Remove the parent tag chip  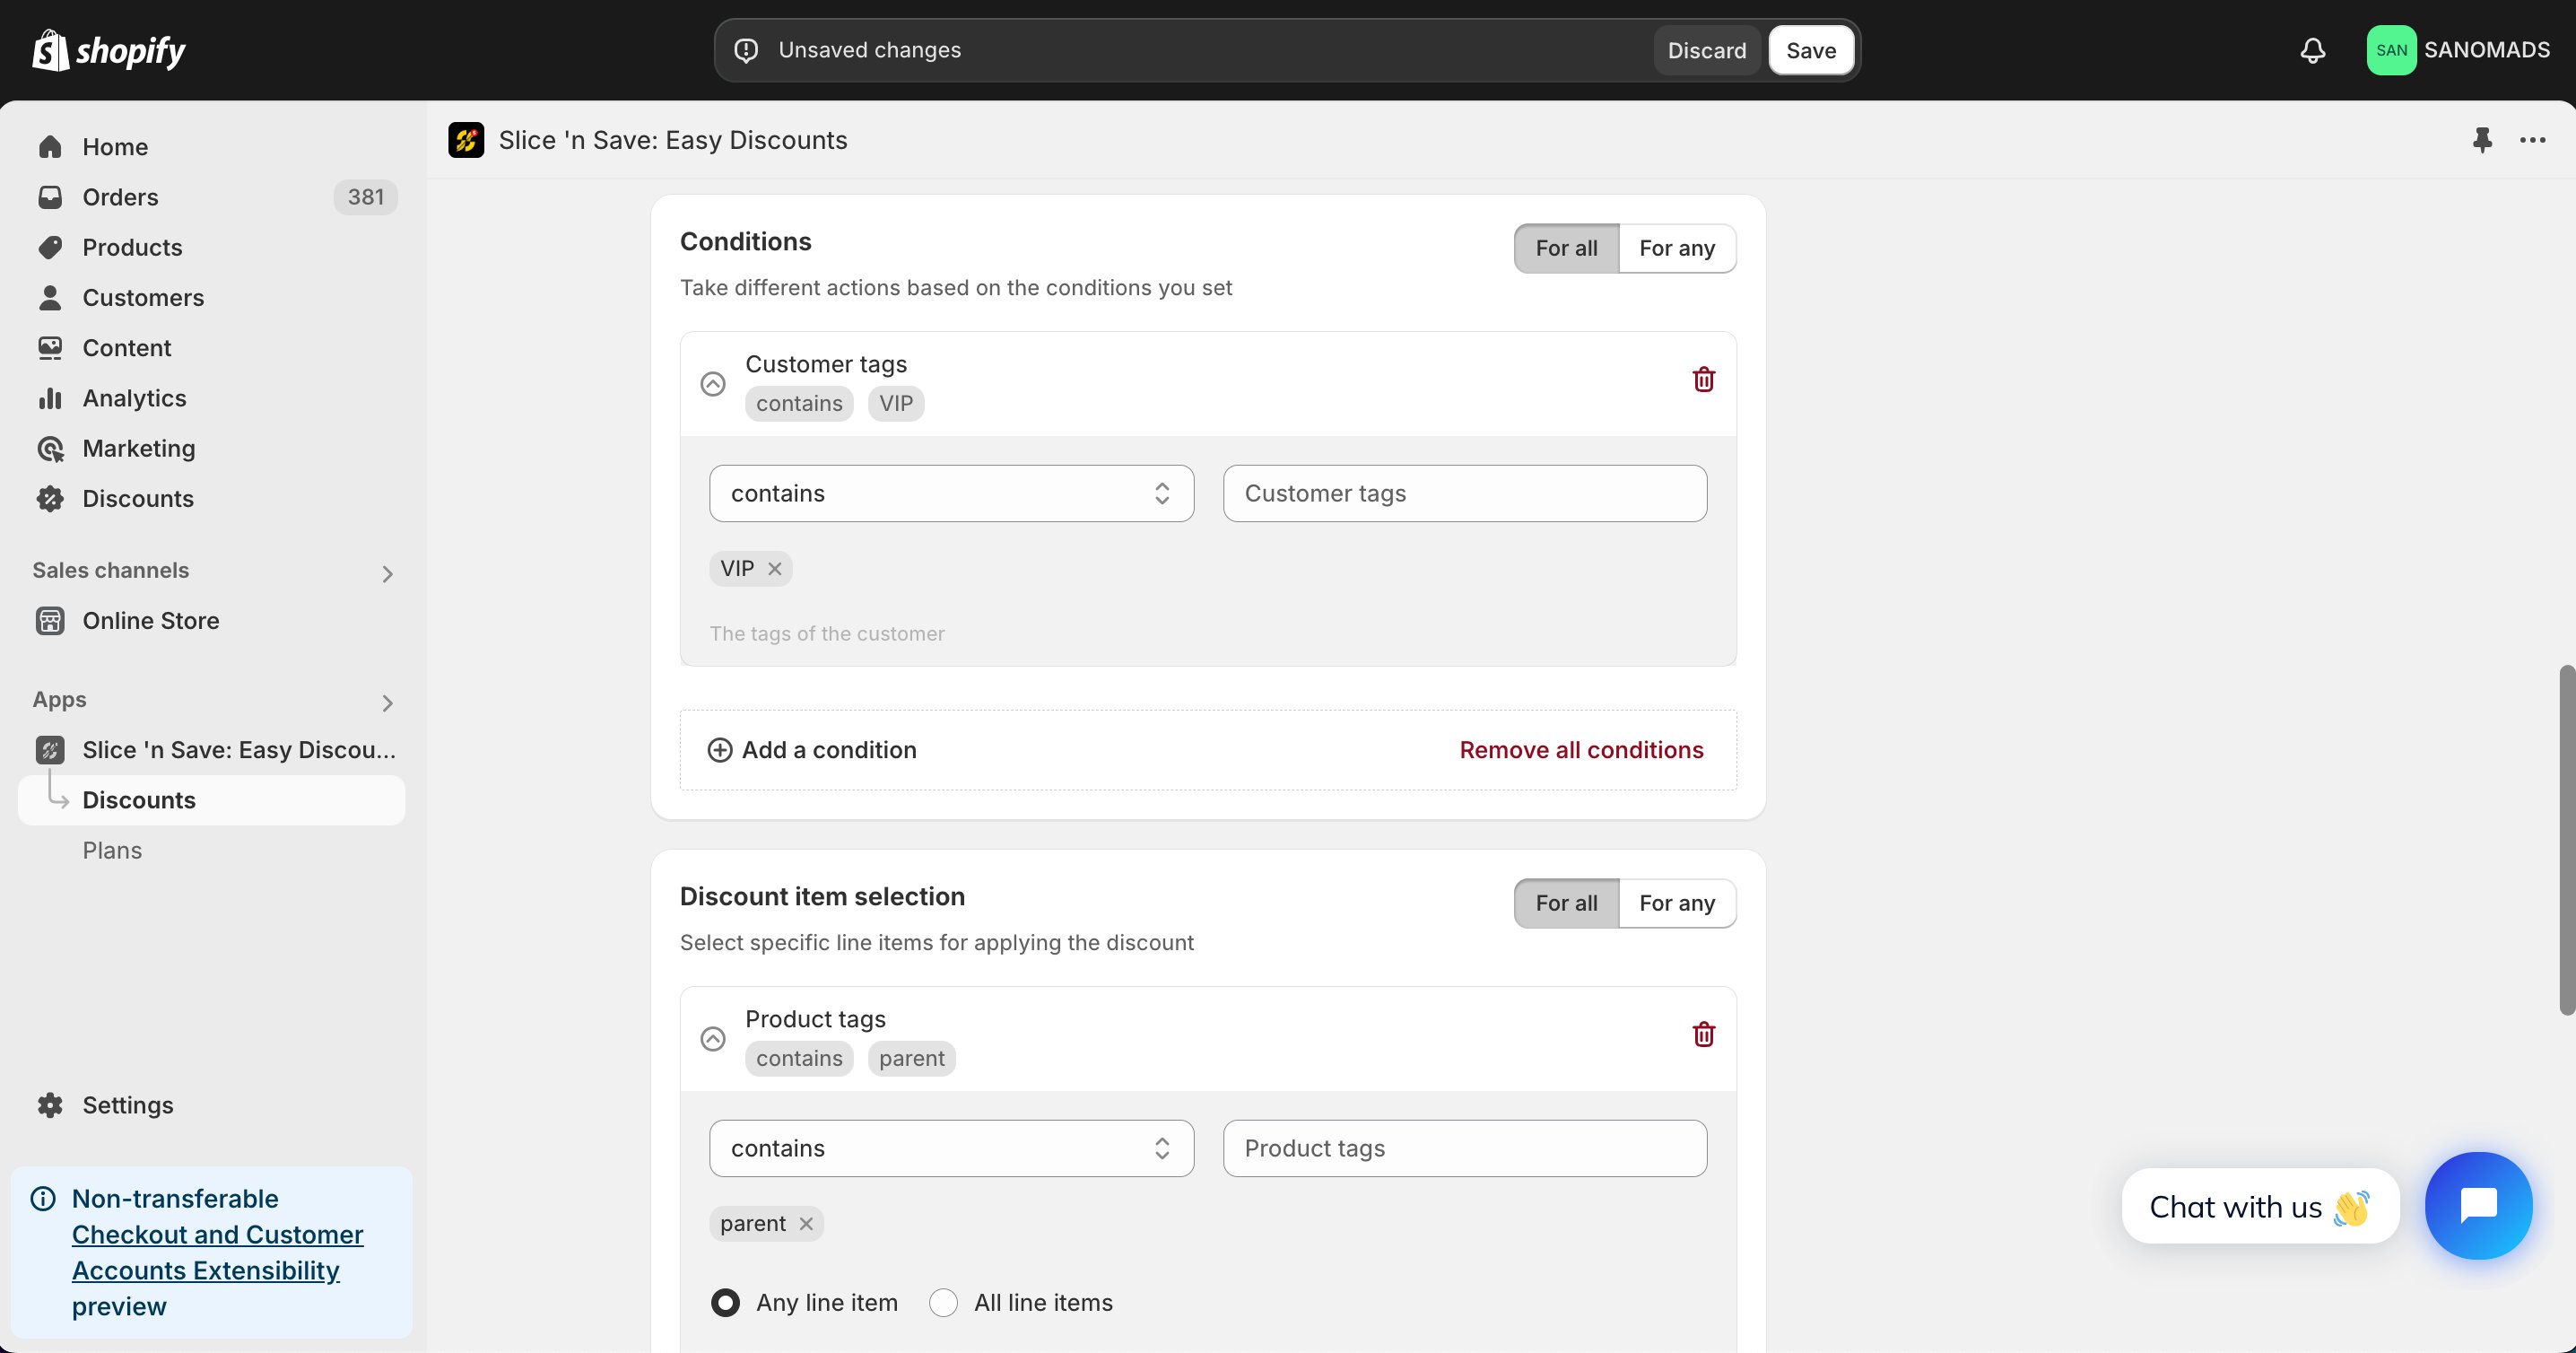coord(806,1224)
